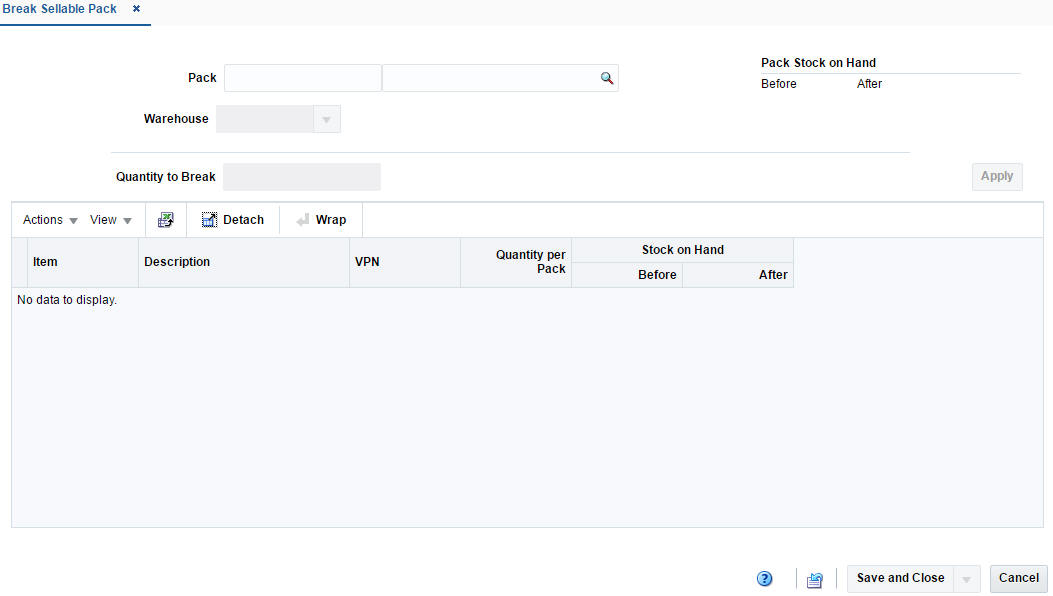Click the Stock on Hand Before column header
The height and width of the screenshot is (596, 1053).
[x=627, y=275]
